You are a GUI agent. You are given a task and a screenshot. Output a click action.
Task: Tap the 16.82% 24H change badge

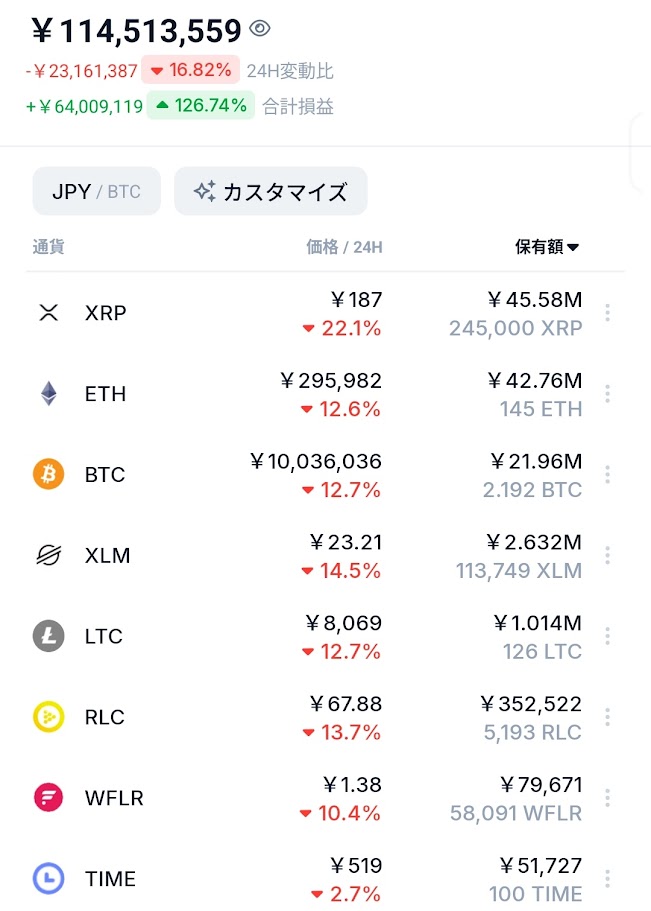click(191, 70)
